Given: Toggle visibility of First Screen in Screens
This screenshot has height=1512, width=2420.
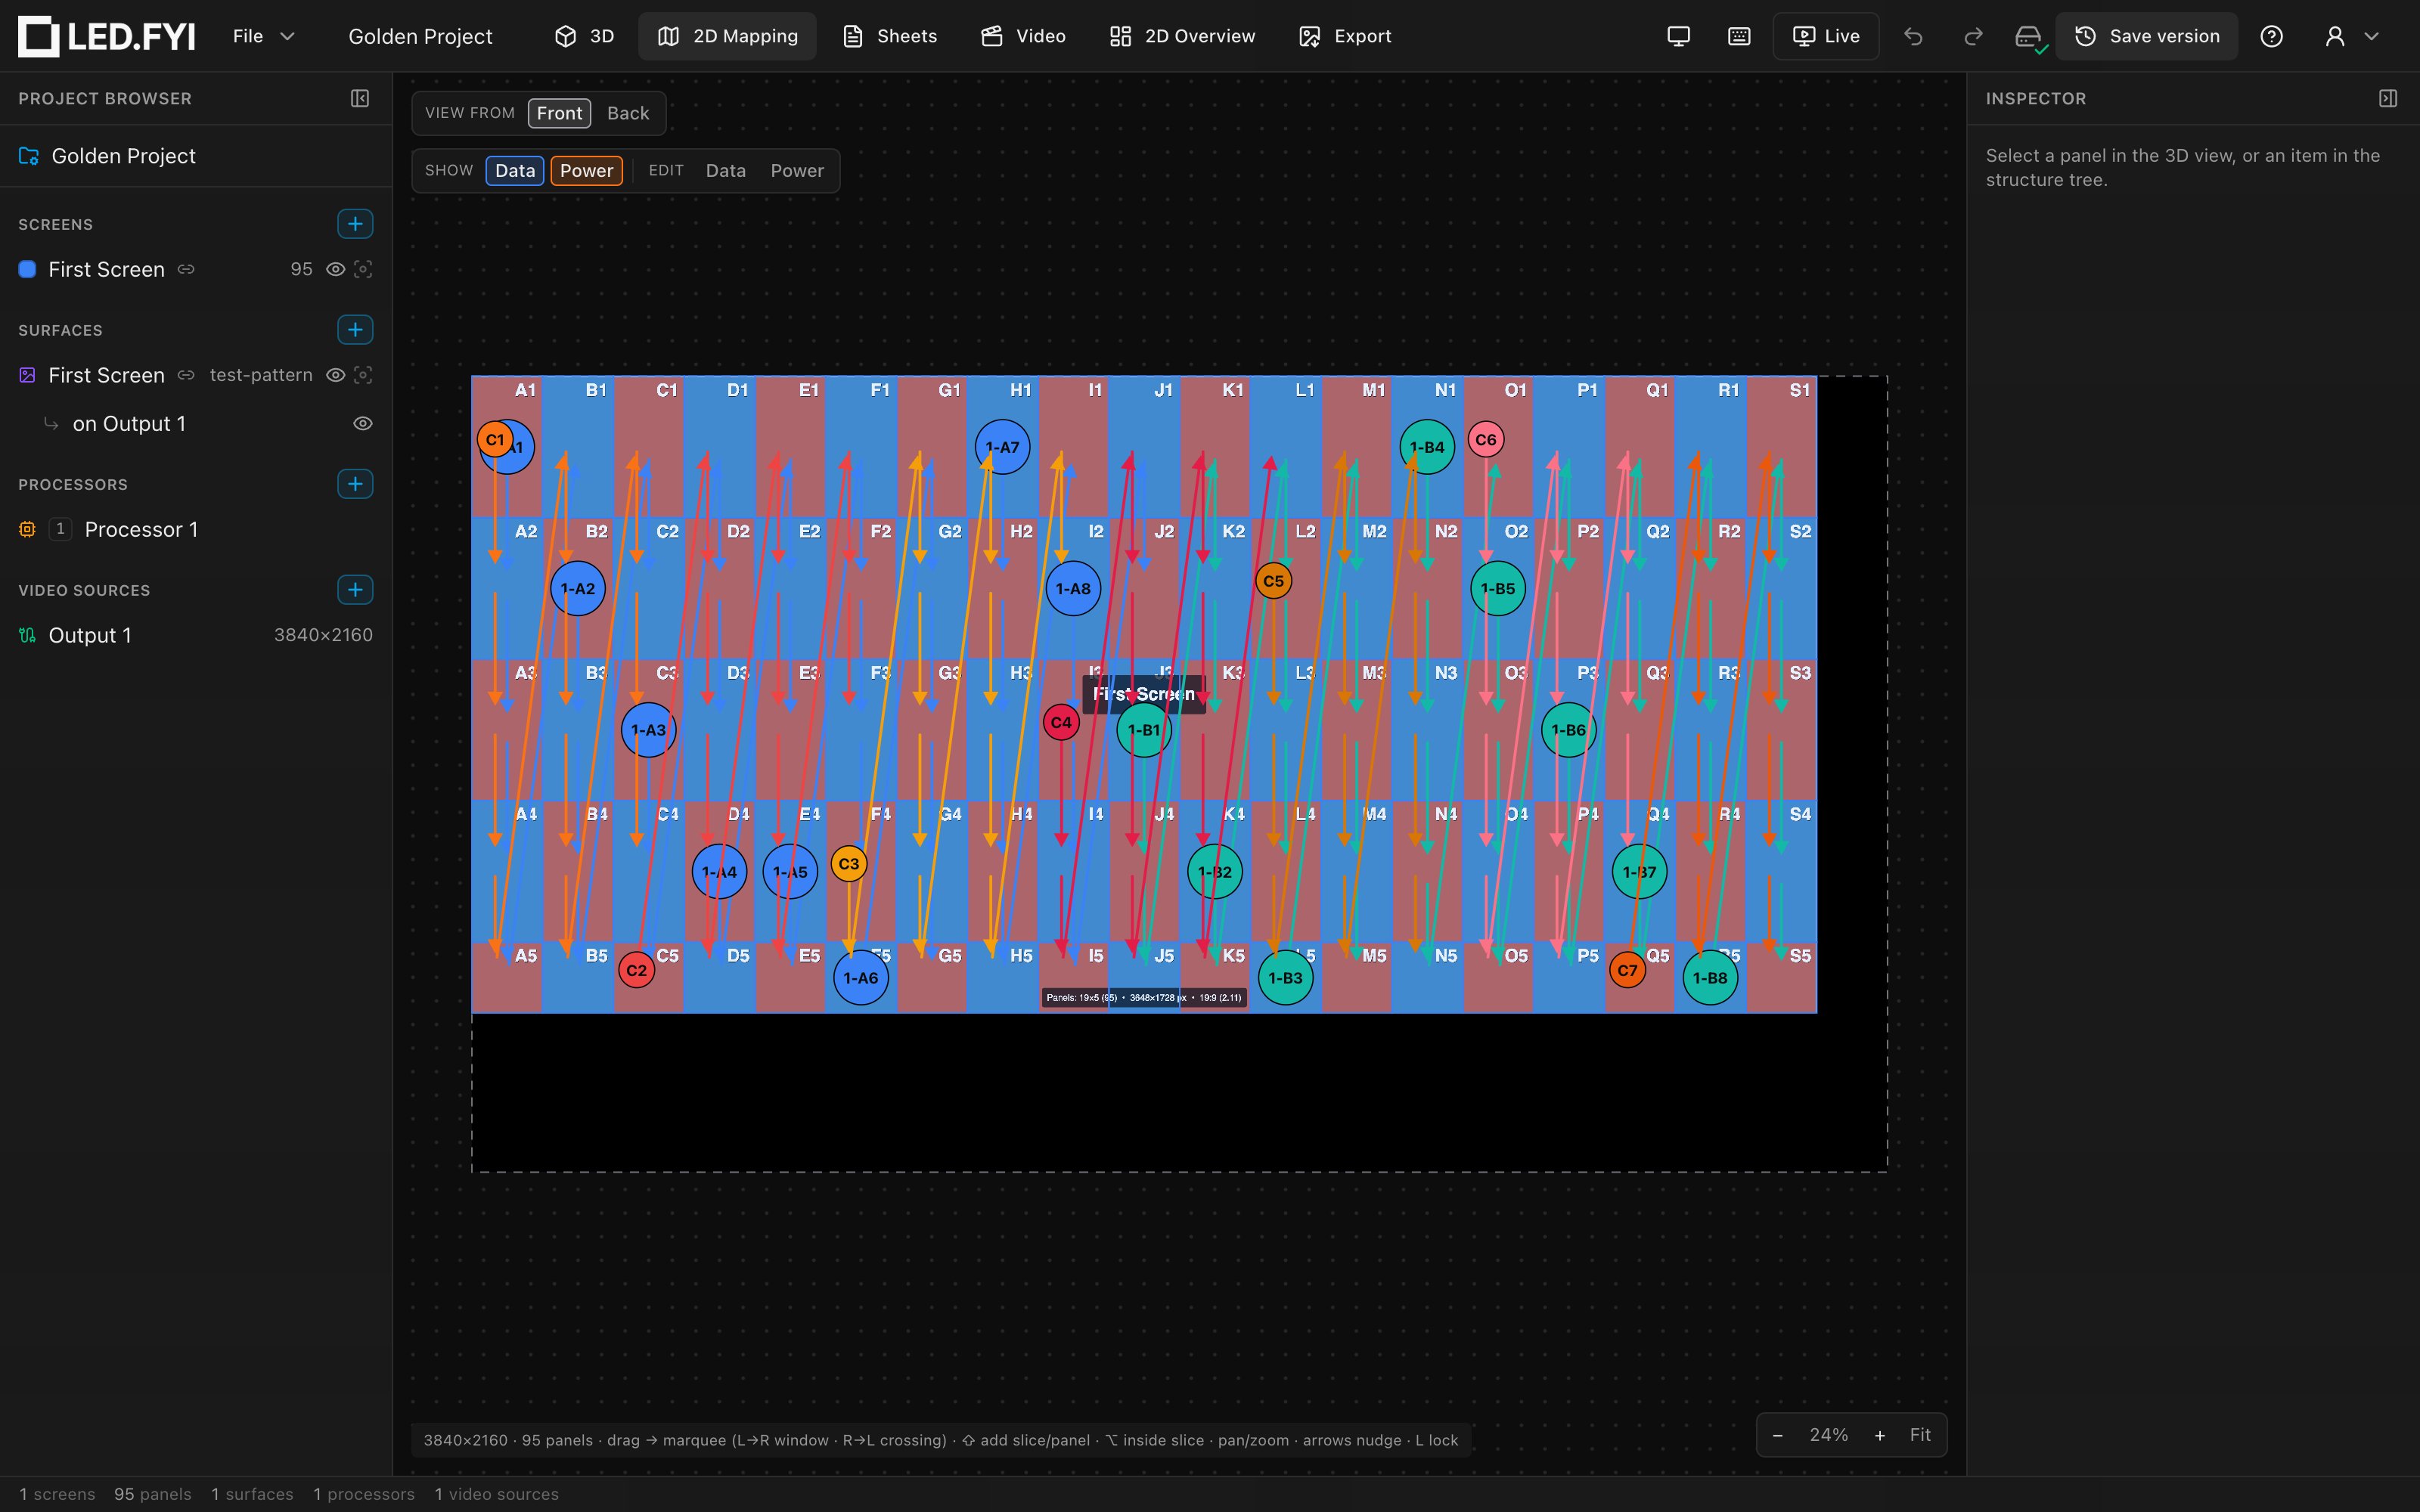Looking at the screenshot, I should pyautogui.click(x=336, y=269).
